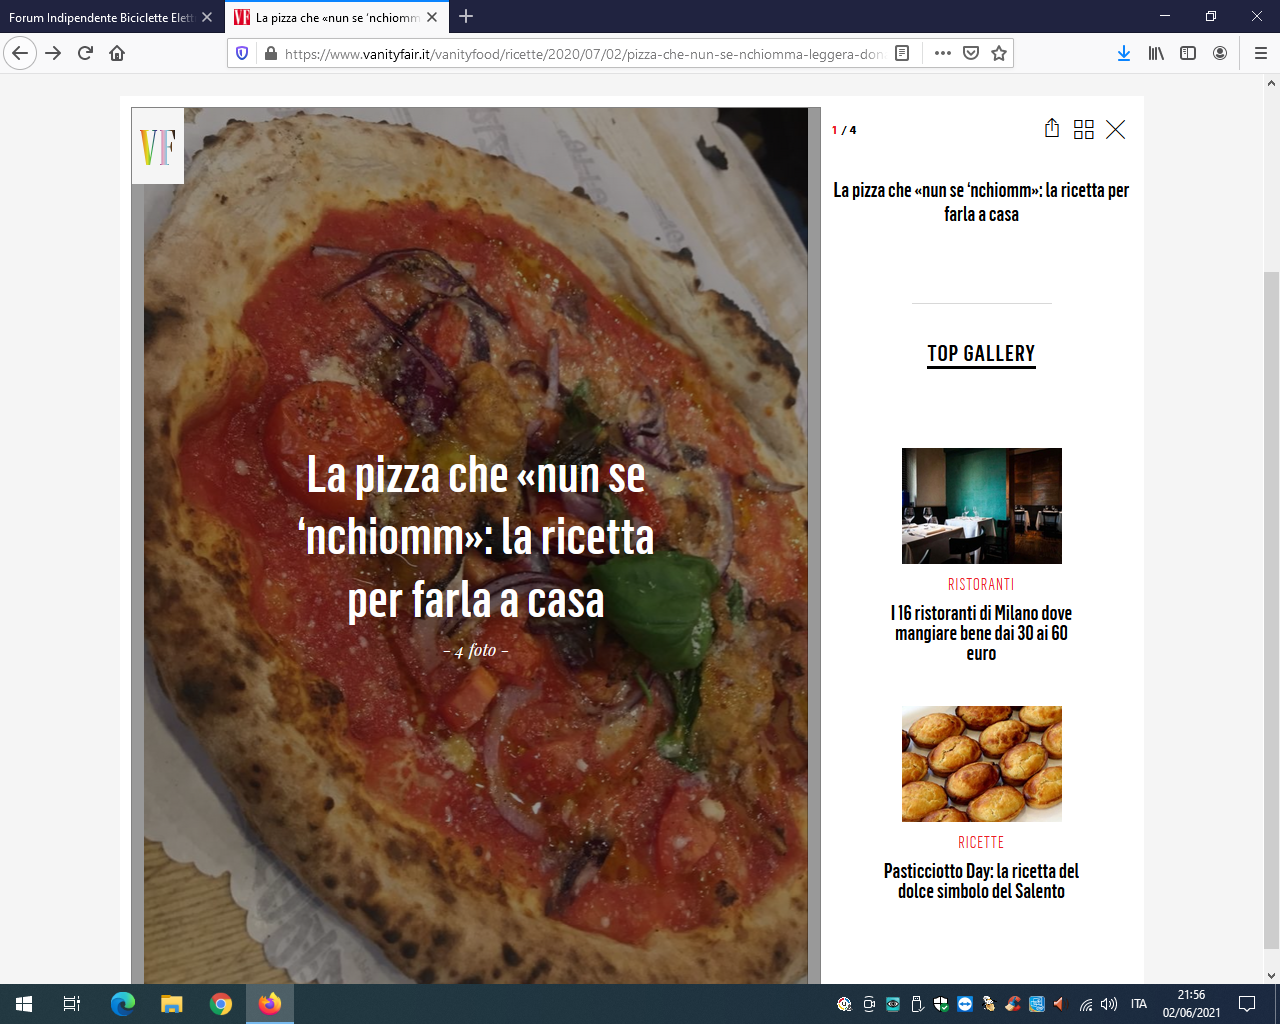Open the Firefox home page
Viewport: 1280px width, 1024px height.
click(x=117, y=53)
